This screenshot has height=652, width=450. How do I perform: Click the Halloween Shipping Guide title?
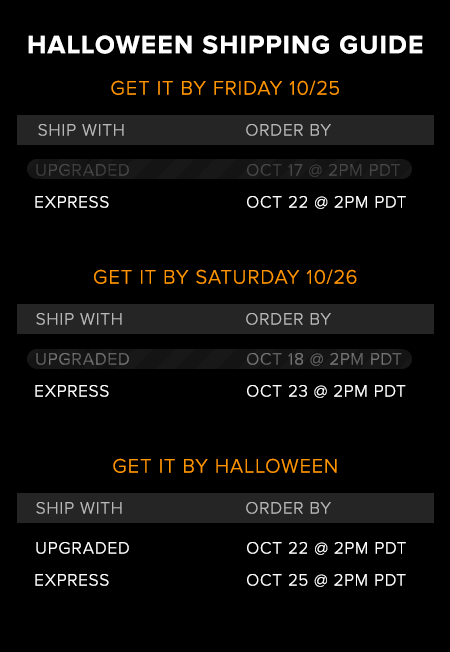(x=225, y=45)
